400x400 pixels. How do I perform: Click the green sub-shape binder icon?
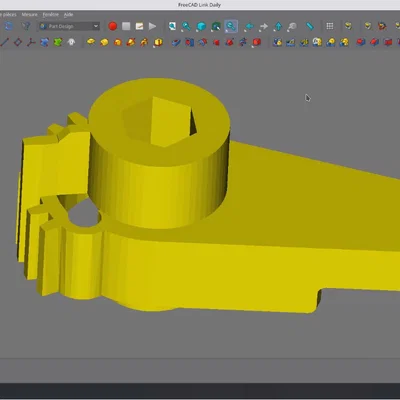58,42
